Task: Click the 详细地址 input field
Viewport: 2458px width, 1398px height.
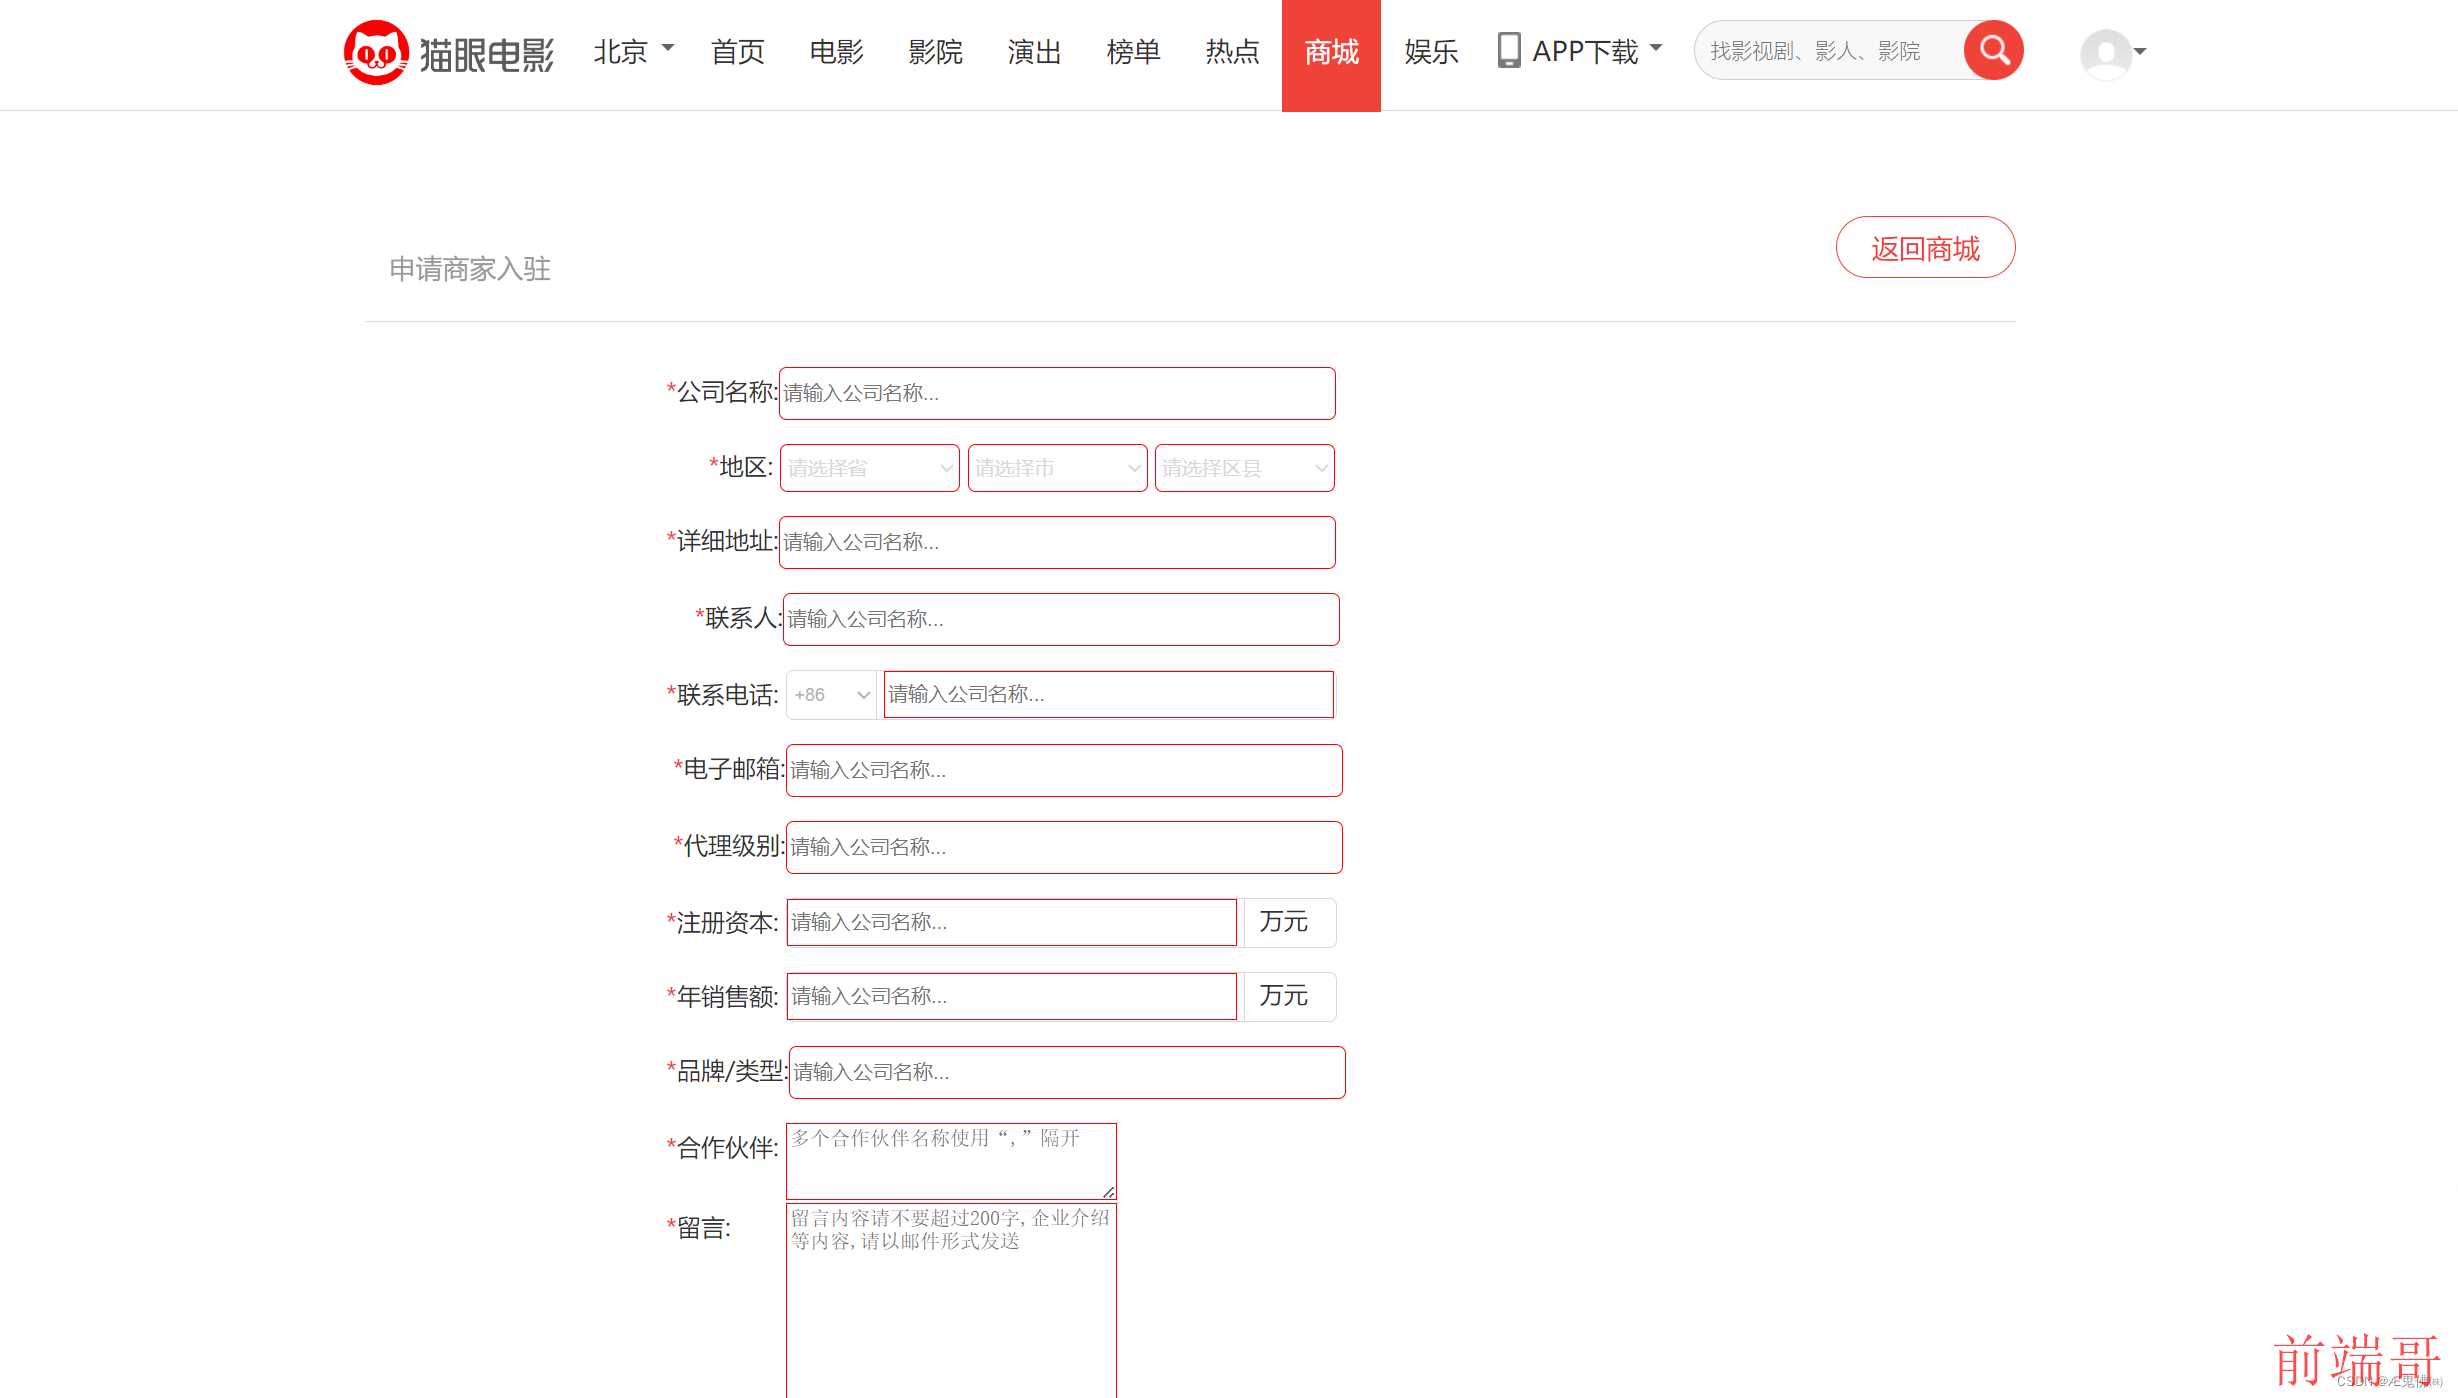Action: (x=1057, y=542)
